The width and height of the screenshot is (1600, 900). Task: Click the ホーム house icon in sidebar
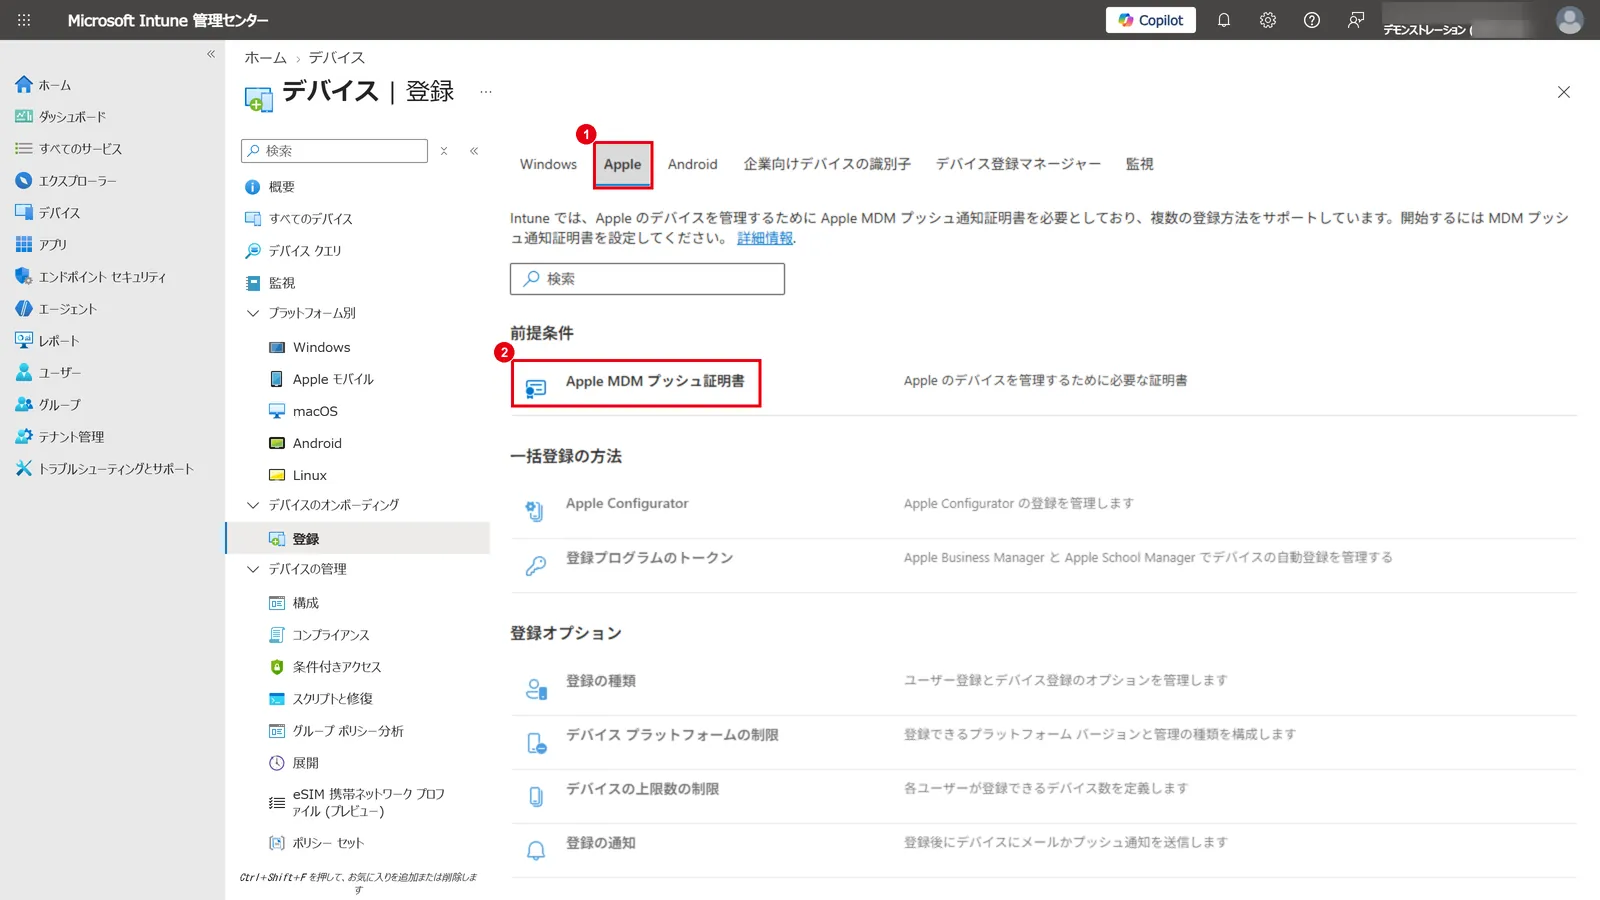(x=24, y=85)
